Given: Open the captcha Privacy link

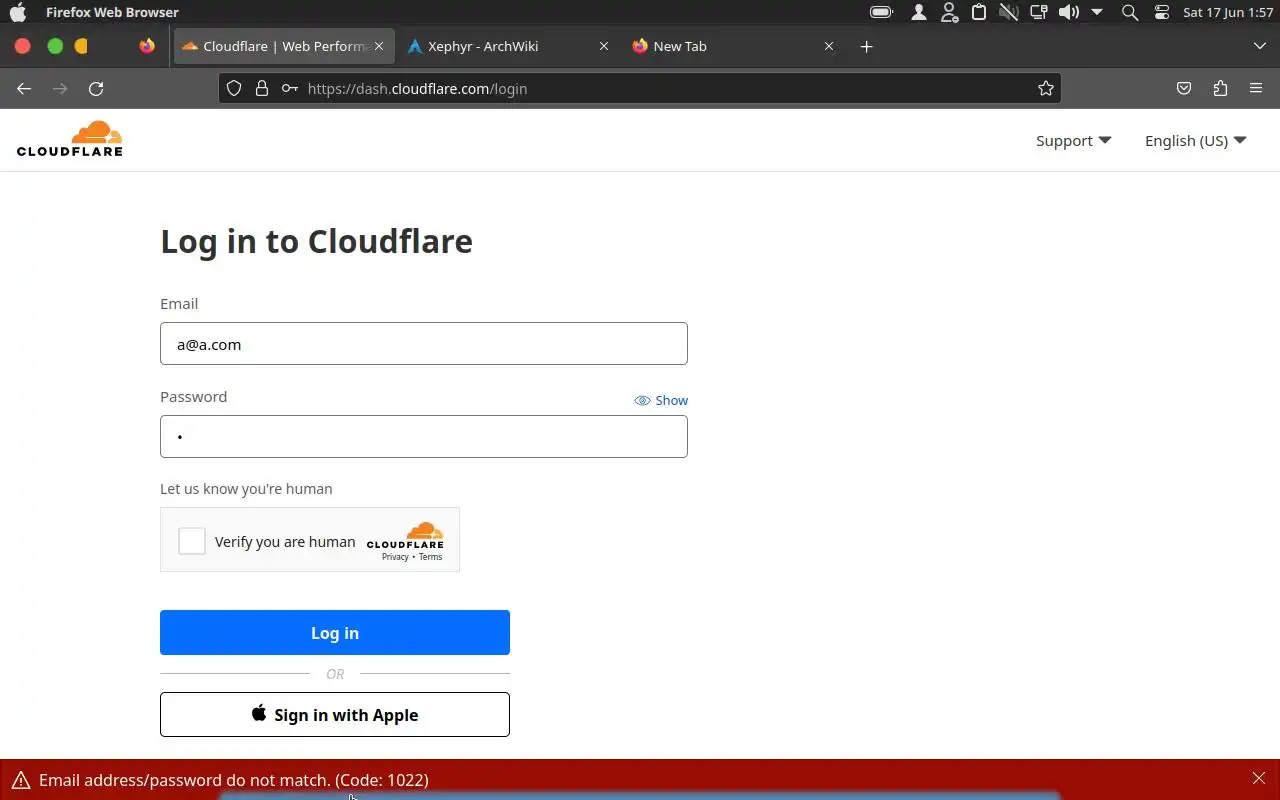Looking at the screenshot, I should point(395,557).
